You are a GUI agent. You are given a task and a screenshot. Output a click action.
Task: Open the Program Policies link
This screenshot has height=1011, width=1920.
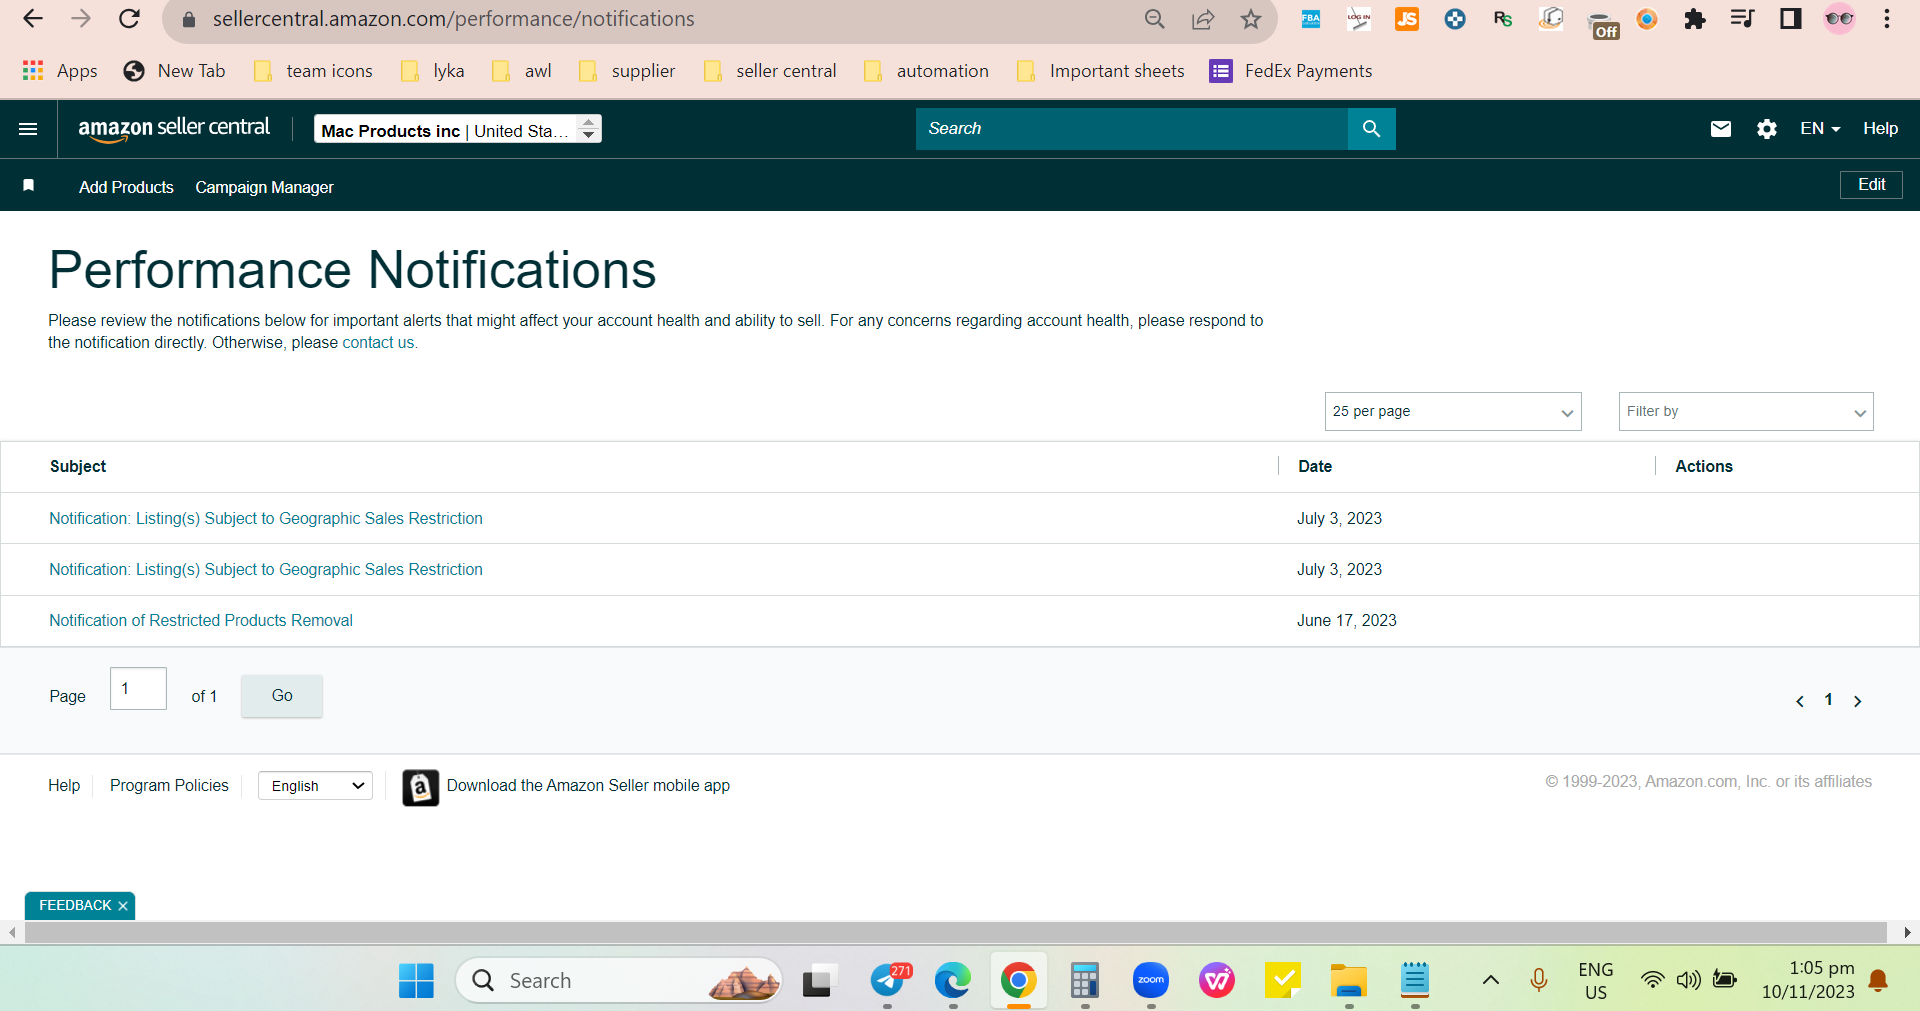point(169,786)
